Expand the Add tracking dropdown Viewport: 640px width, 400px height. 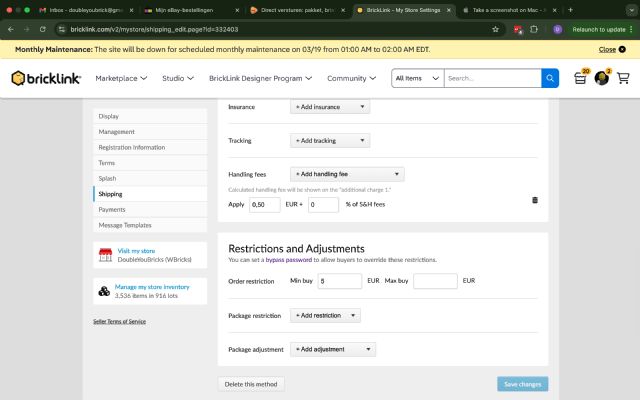pyautogui.click(x=330, y=141)
